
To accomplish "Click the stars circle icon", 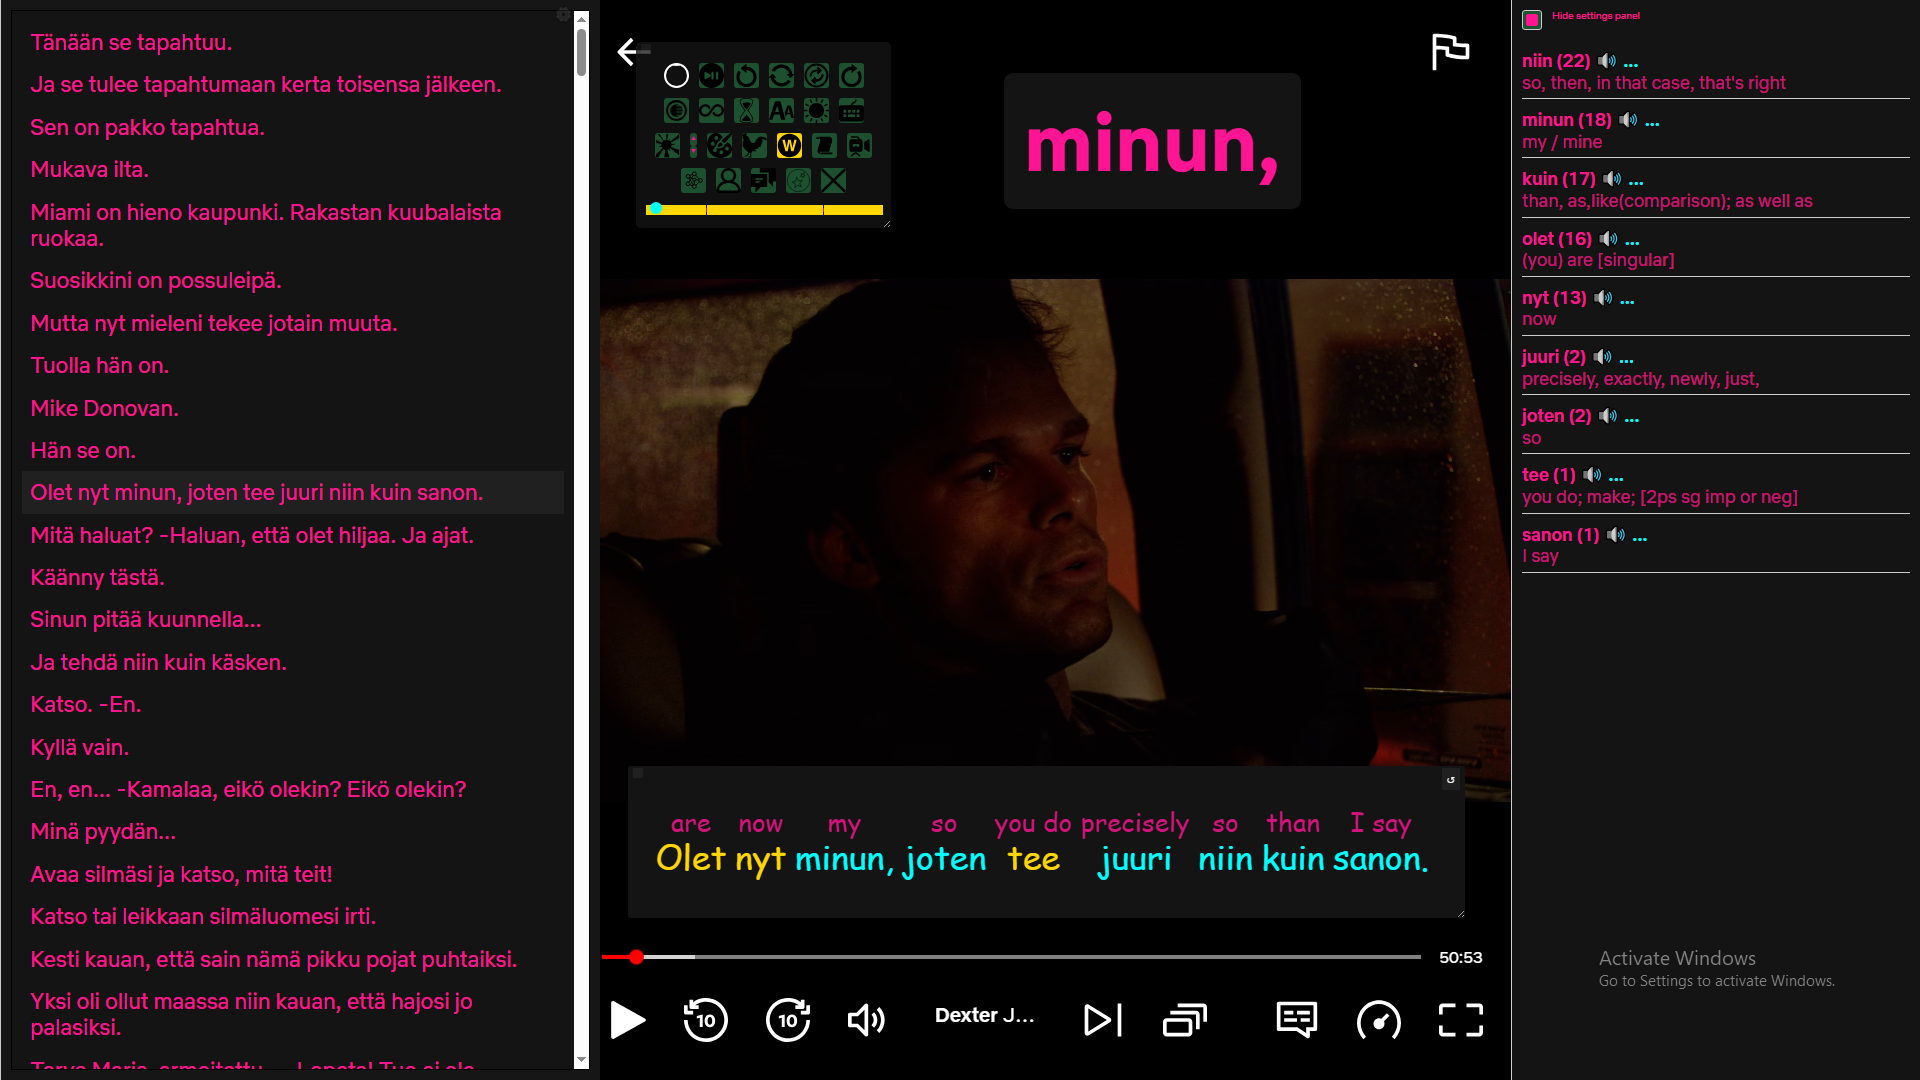I will pyautogui.click(x=798, y=180).
